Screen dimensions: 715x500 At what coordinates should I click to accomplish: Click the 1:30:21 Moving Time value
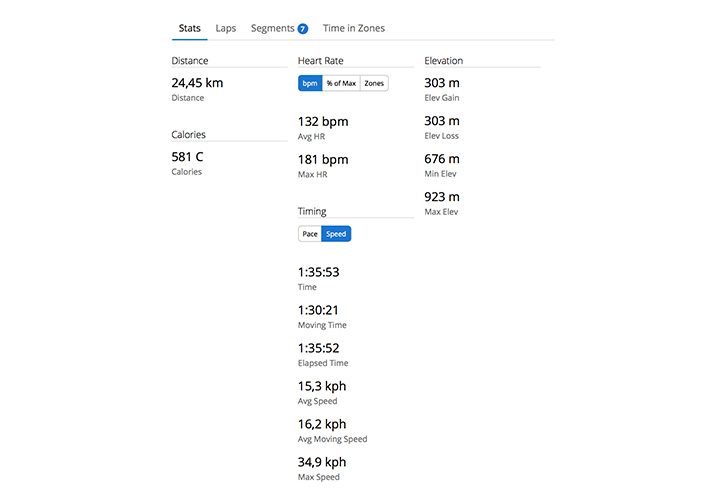pyautogui.click(x=319, y=310)
